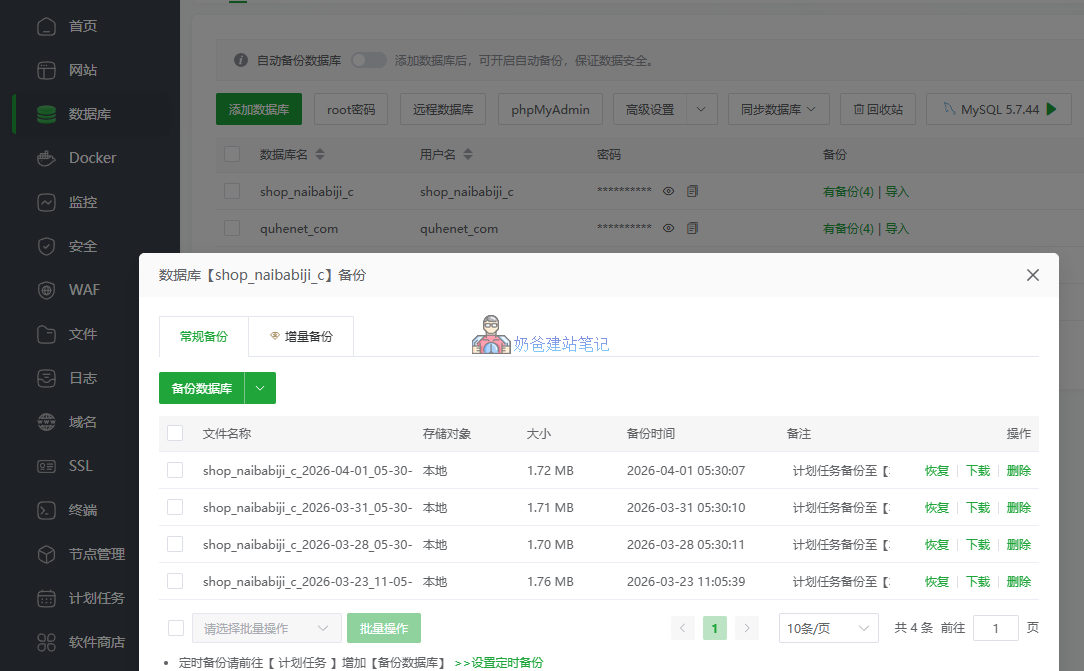The height and width of the screenshot is (671, 1084).
Task: Download the 2026-03-28 backup via 下载 link
Action: [x=977, y=544]
